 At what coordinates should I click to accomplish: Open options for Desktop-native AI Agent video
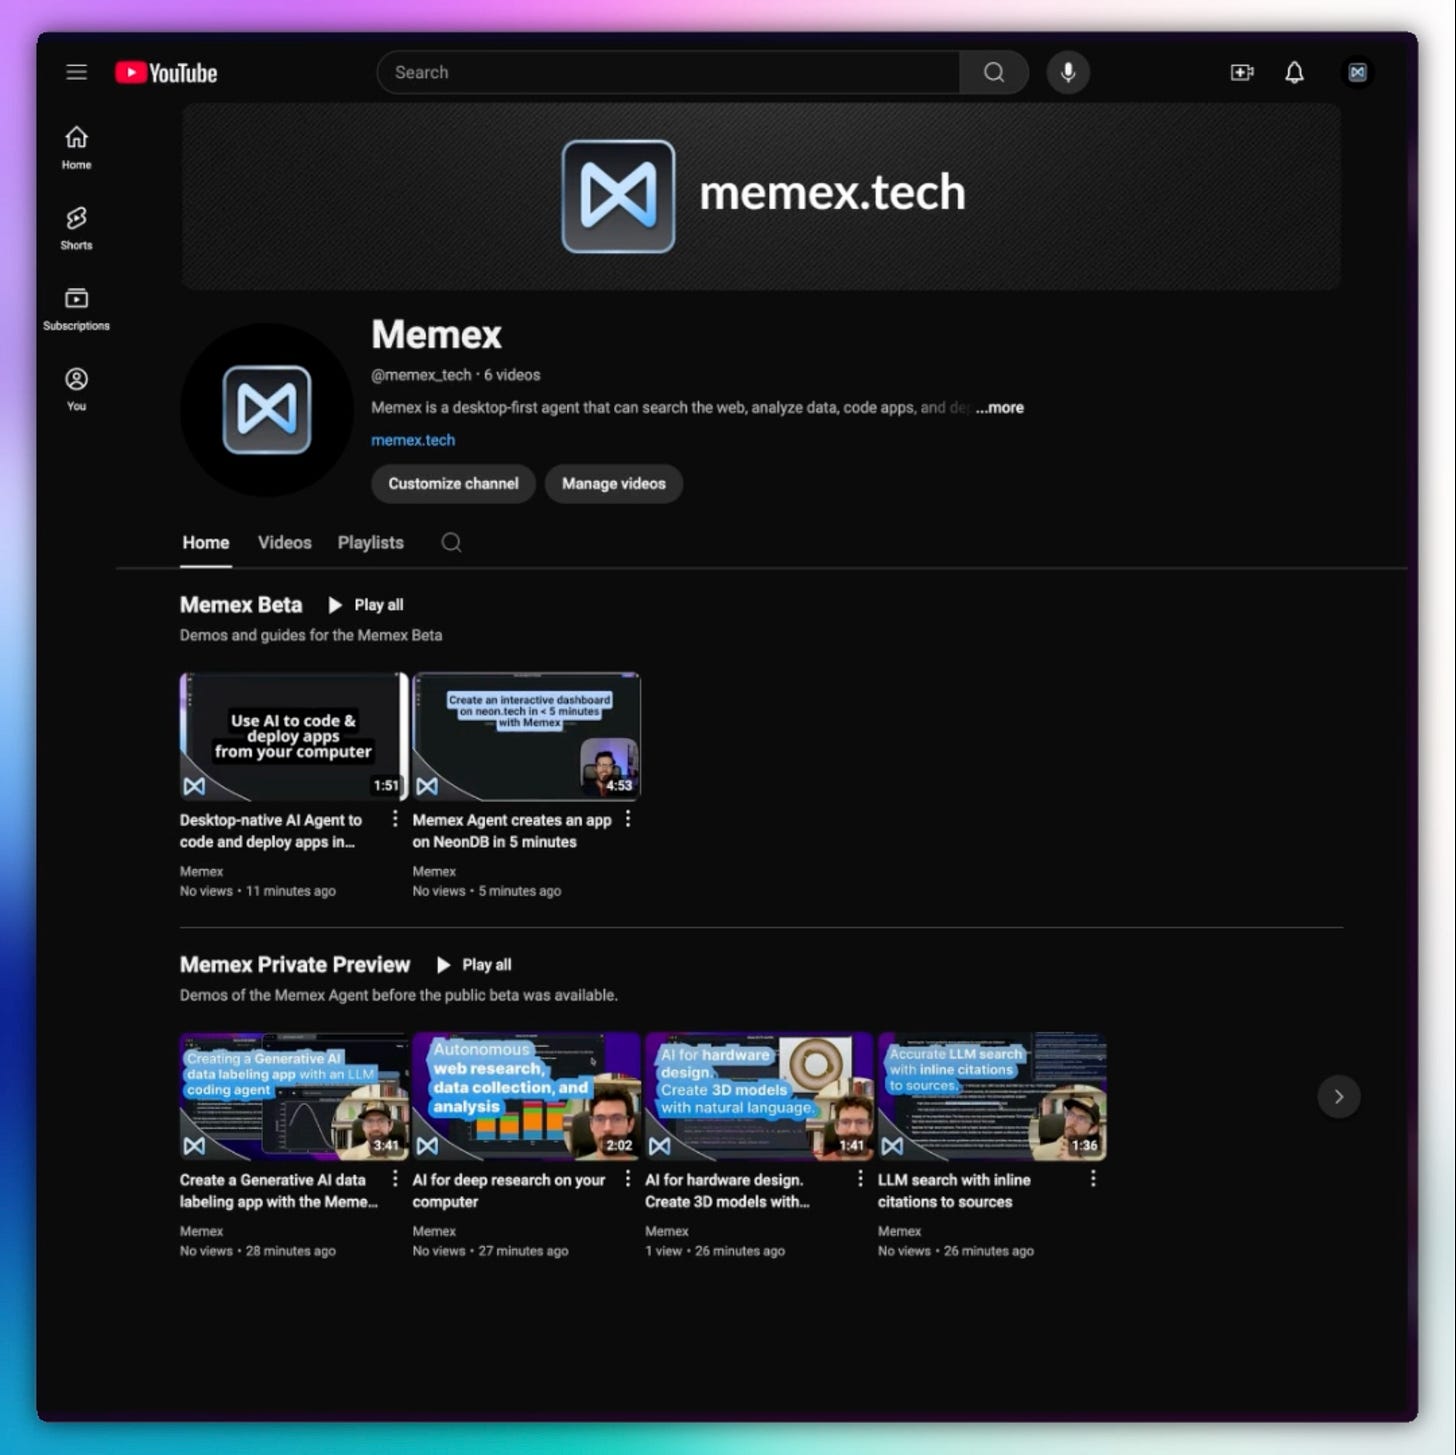coord(395,819)
